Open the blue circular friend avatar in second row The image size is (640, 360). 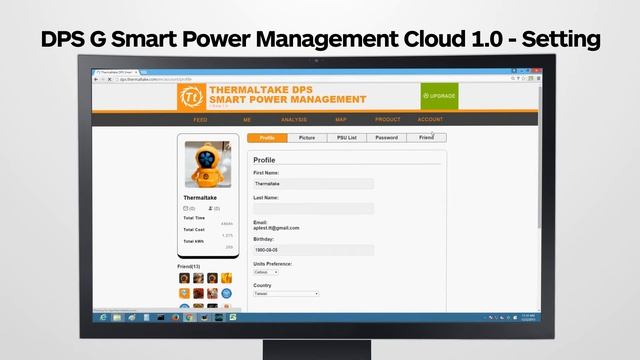[227, 293]
